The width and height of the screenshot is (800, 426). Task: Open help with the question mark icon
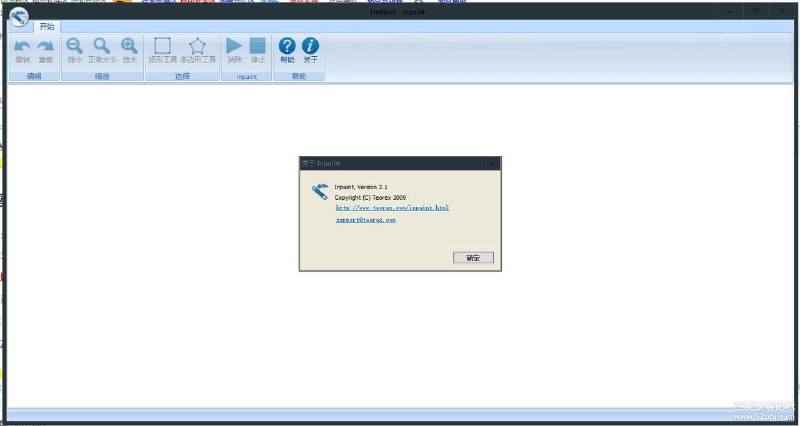[x=287, y=45]
